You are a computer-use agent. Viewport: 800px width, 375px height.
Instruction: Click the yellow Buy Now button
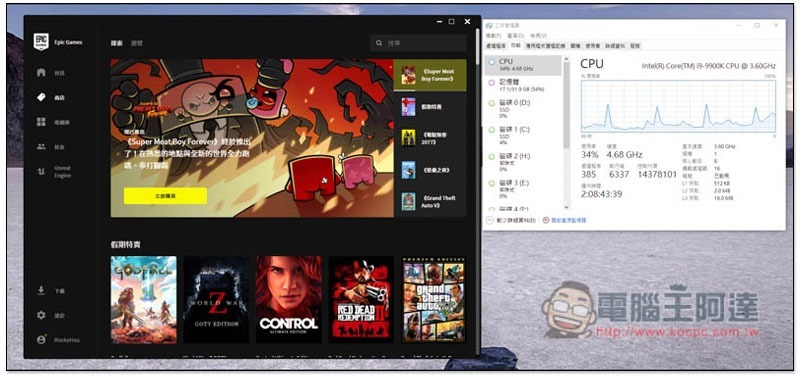click(x=165, y=196)
